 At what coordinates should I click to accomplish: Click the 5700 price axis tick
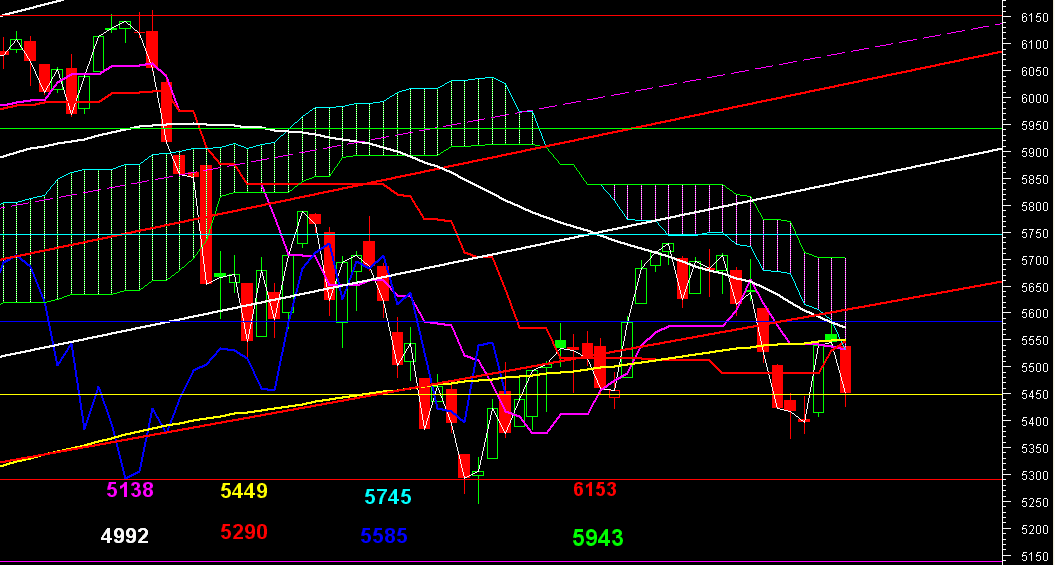(1035, 260)
